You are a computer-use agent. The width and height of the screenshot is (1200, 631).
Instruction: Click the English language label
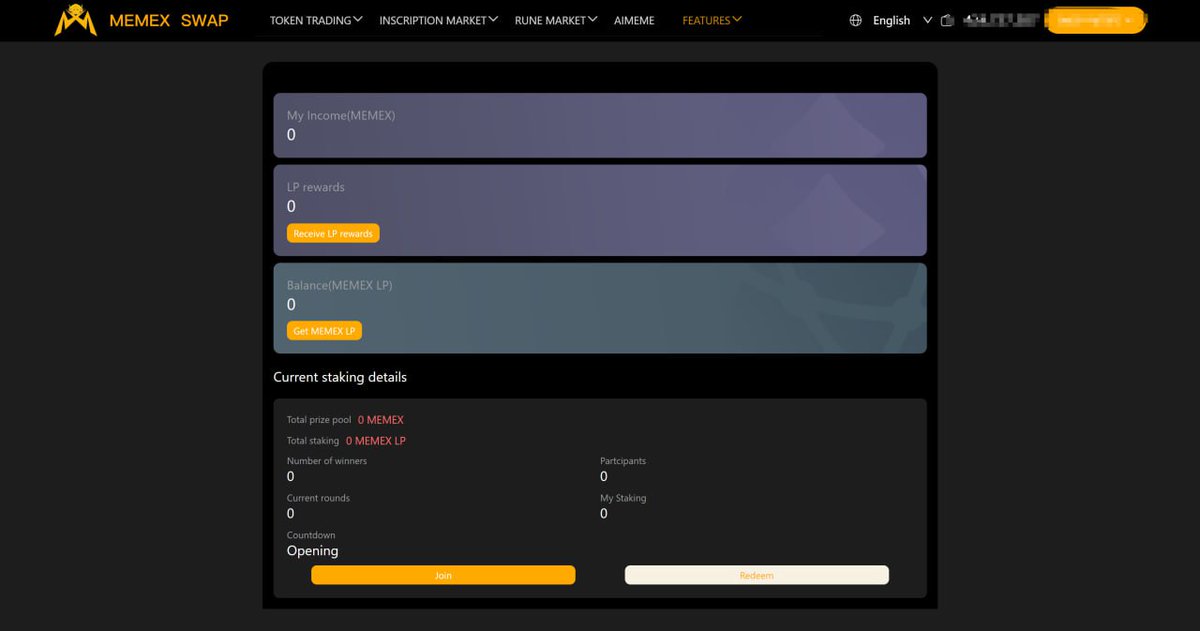pos(890,19)
